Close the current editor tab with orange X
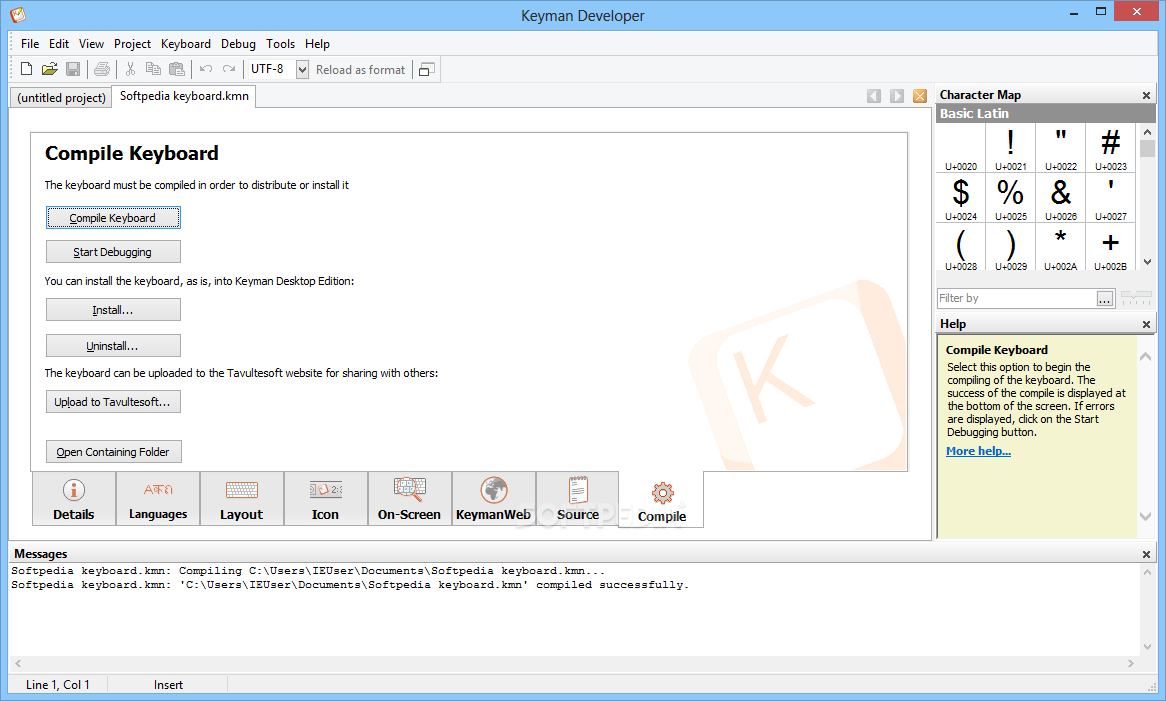This screenshot has height=701, width=1166. [920, 96]
